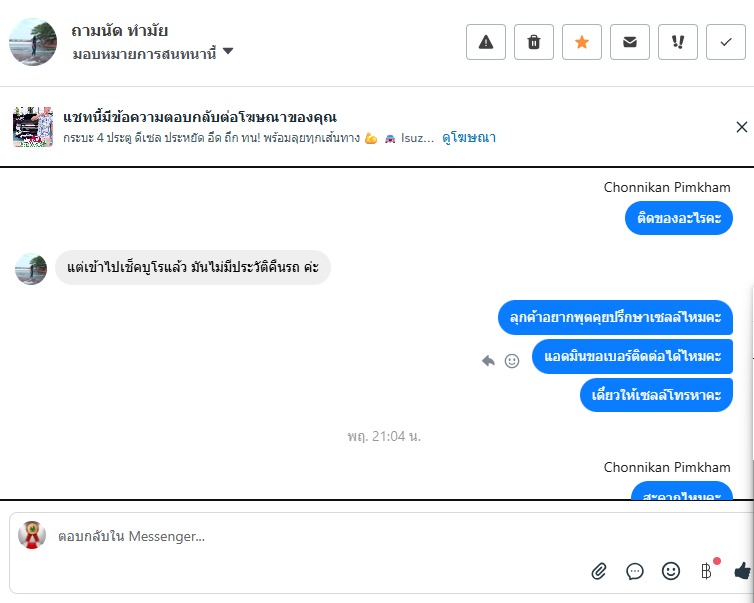This screenshot has width=754, height=603.
Task: Send a thumbs-up like
Action: (743, 571)
